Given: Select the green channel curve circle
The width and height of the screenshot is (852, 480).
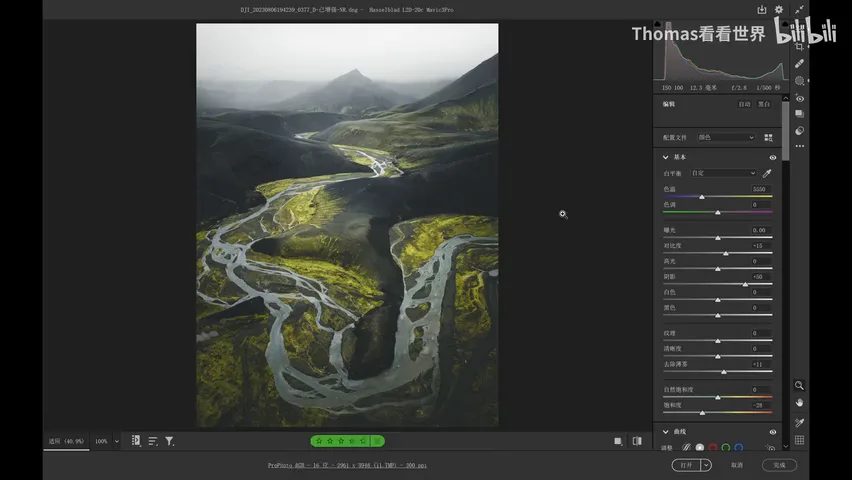Looking at the screenshot, I should tap(726, 447).
